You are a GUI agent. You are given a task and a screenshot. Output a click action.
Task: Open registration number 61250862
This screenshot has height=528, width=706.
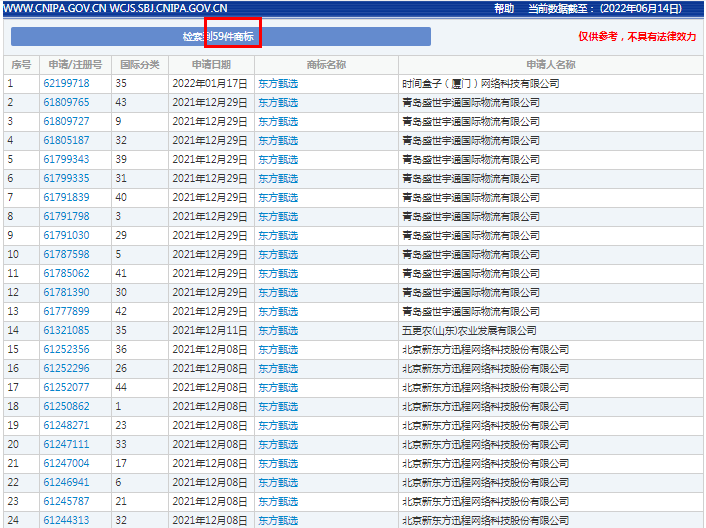pos(66,406)
